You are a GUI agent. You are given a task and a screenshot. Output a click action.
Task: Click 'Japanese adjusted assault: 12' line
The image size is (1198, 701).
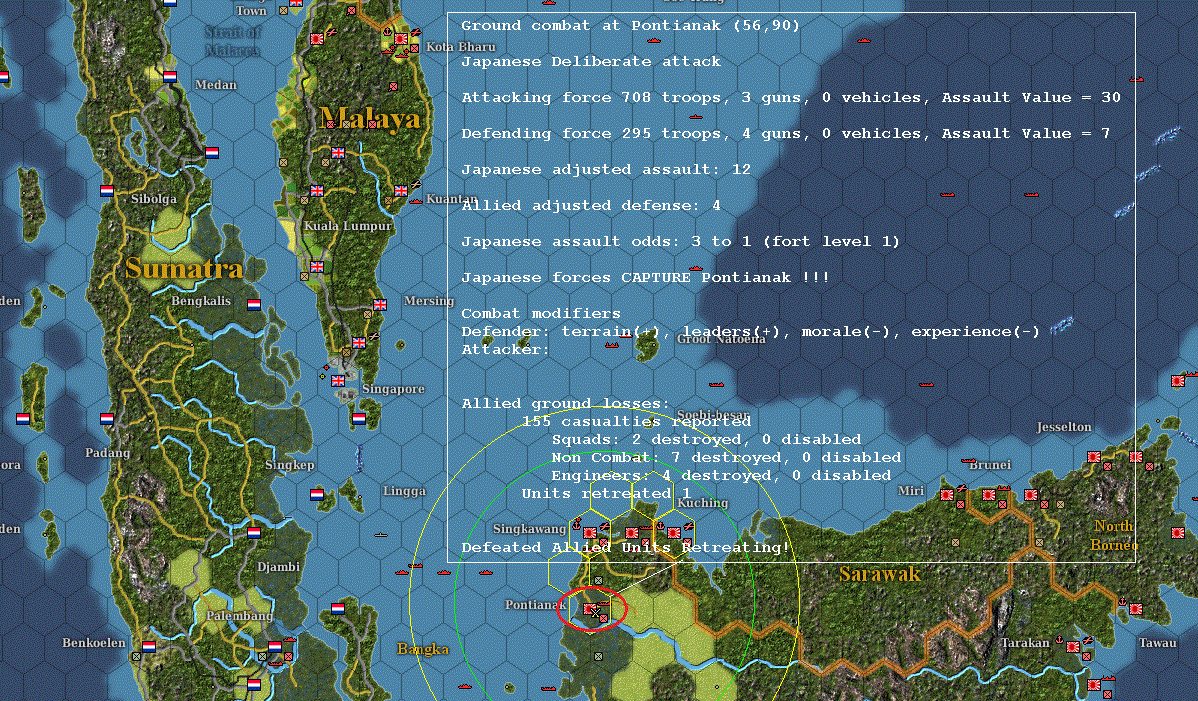[x=606, y=169]
